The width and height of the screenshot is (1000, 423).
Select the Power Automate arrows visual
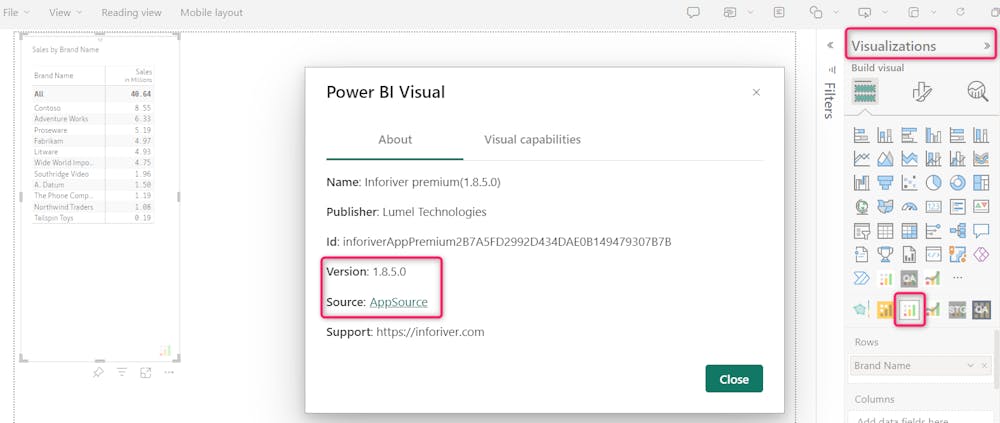[861, 278]
